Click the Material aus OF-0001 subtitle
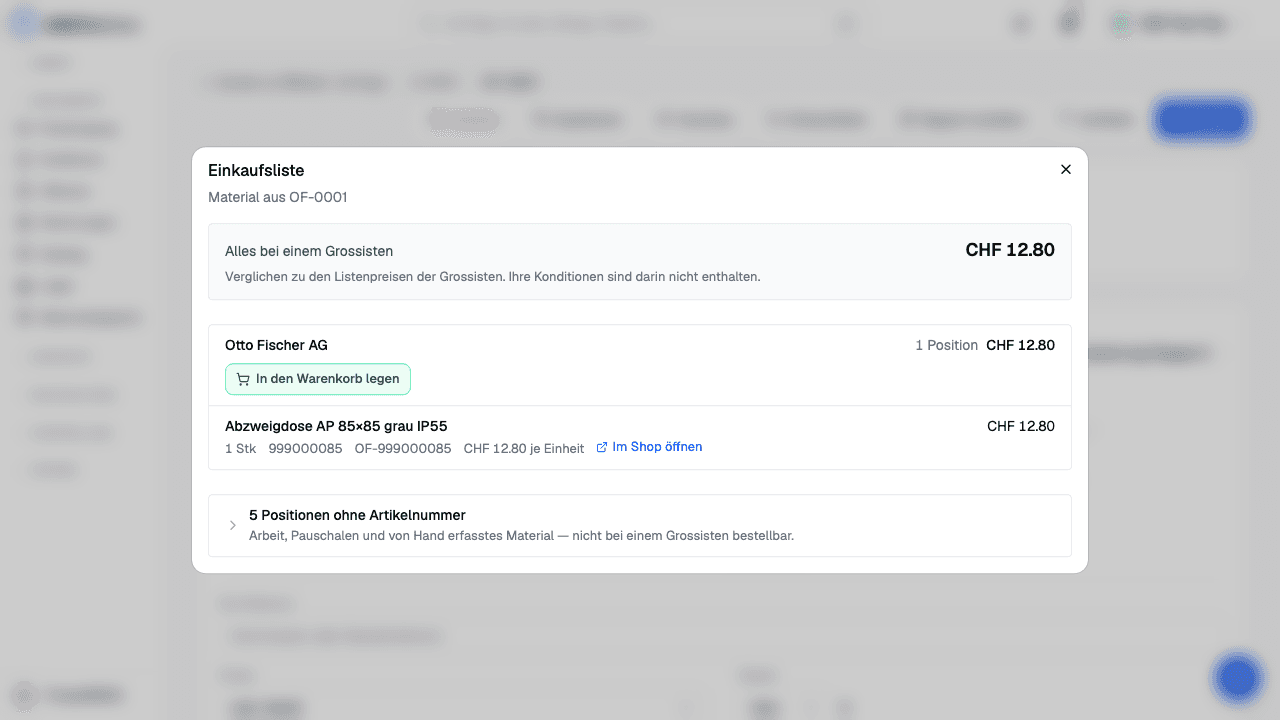 pos(278,197)
